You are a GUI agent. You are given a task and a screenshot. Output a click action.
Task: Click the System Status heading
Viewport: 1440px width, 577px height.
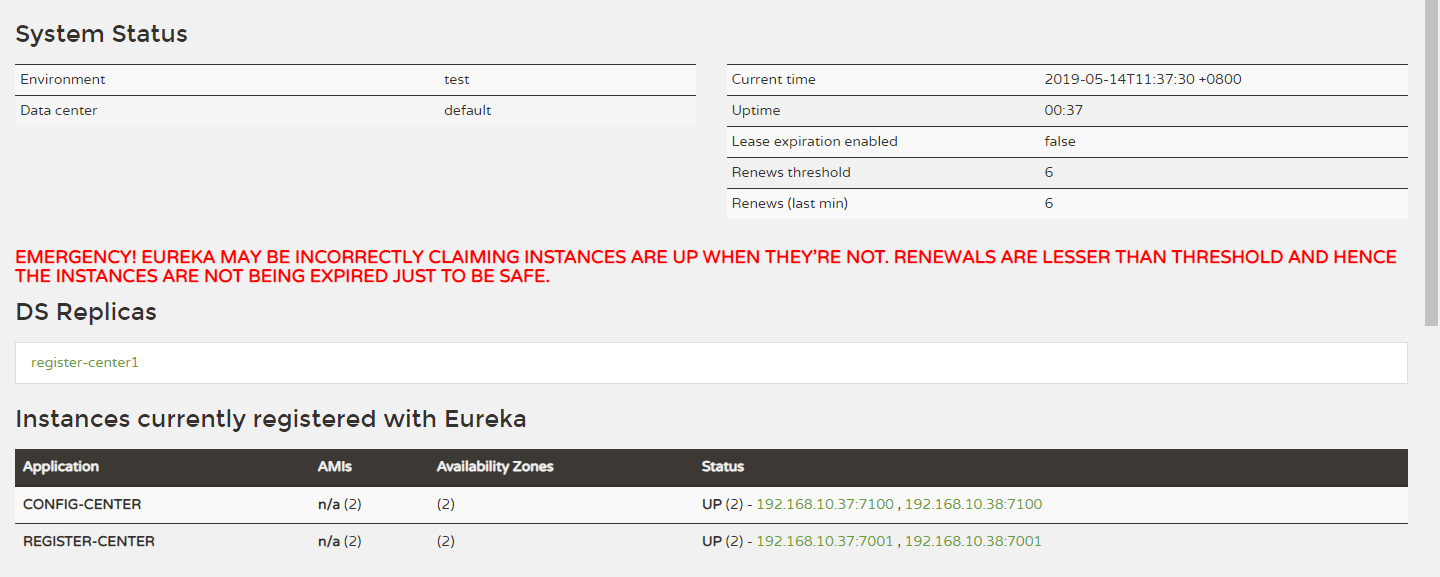(x=101, y=34)
